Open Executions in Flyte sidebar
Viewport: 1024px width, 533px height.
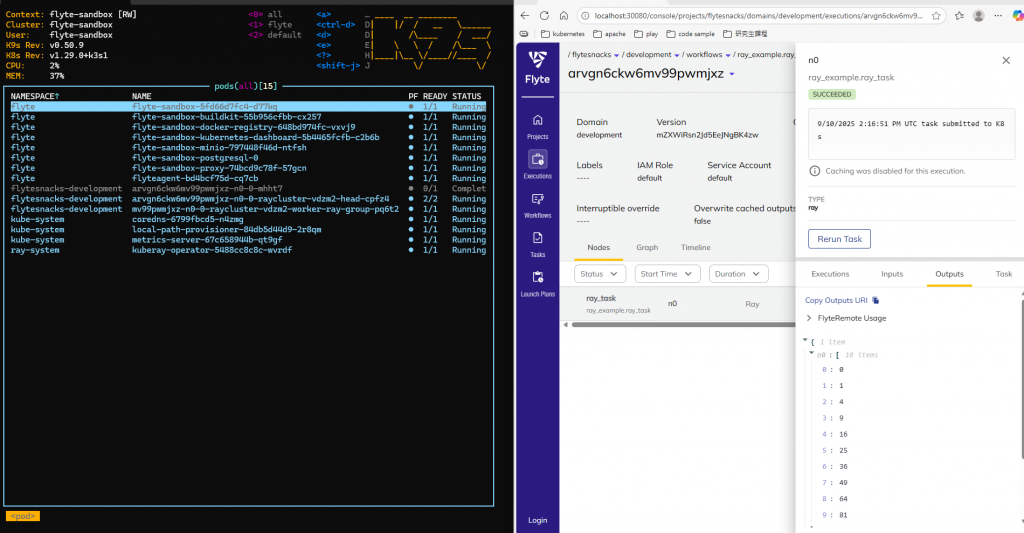tap(537, 165)
